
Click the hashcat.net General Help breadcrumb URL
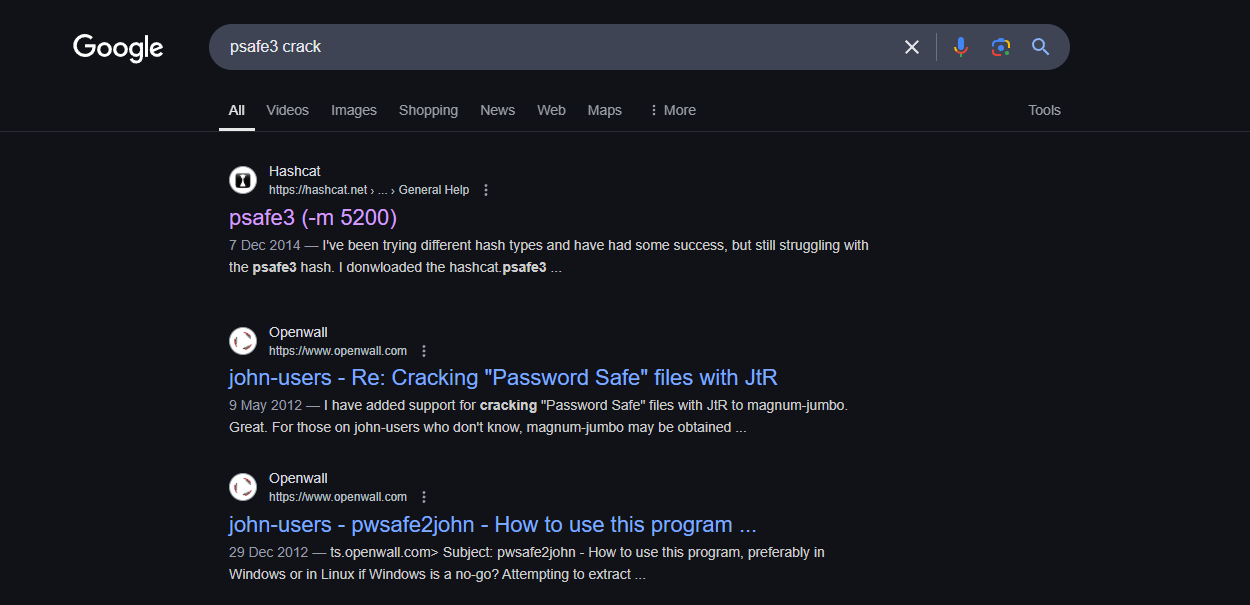369,190
